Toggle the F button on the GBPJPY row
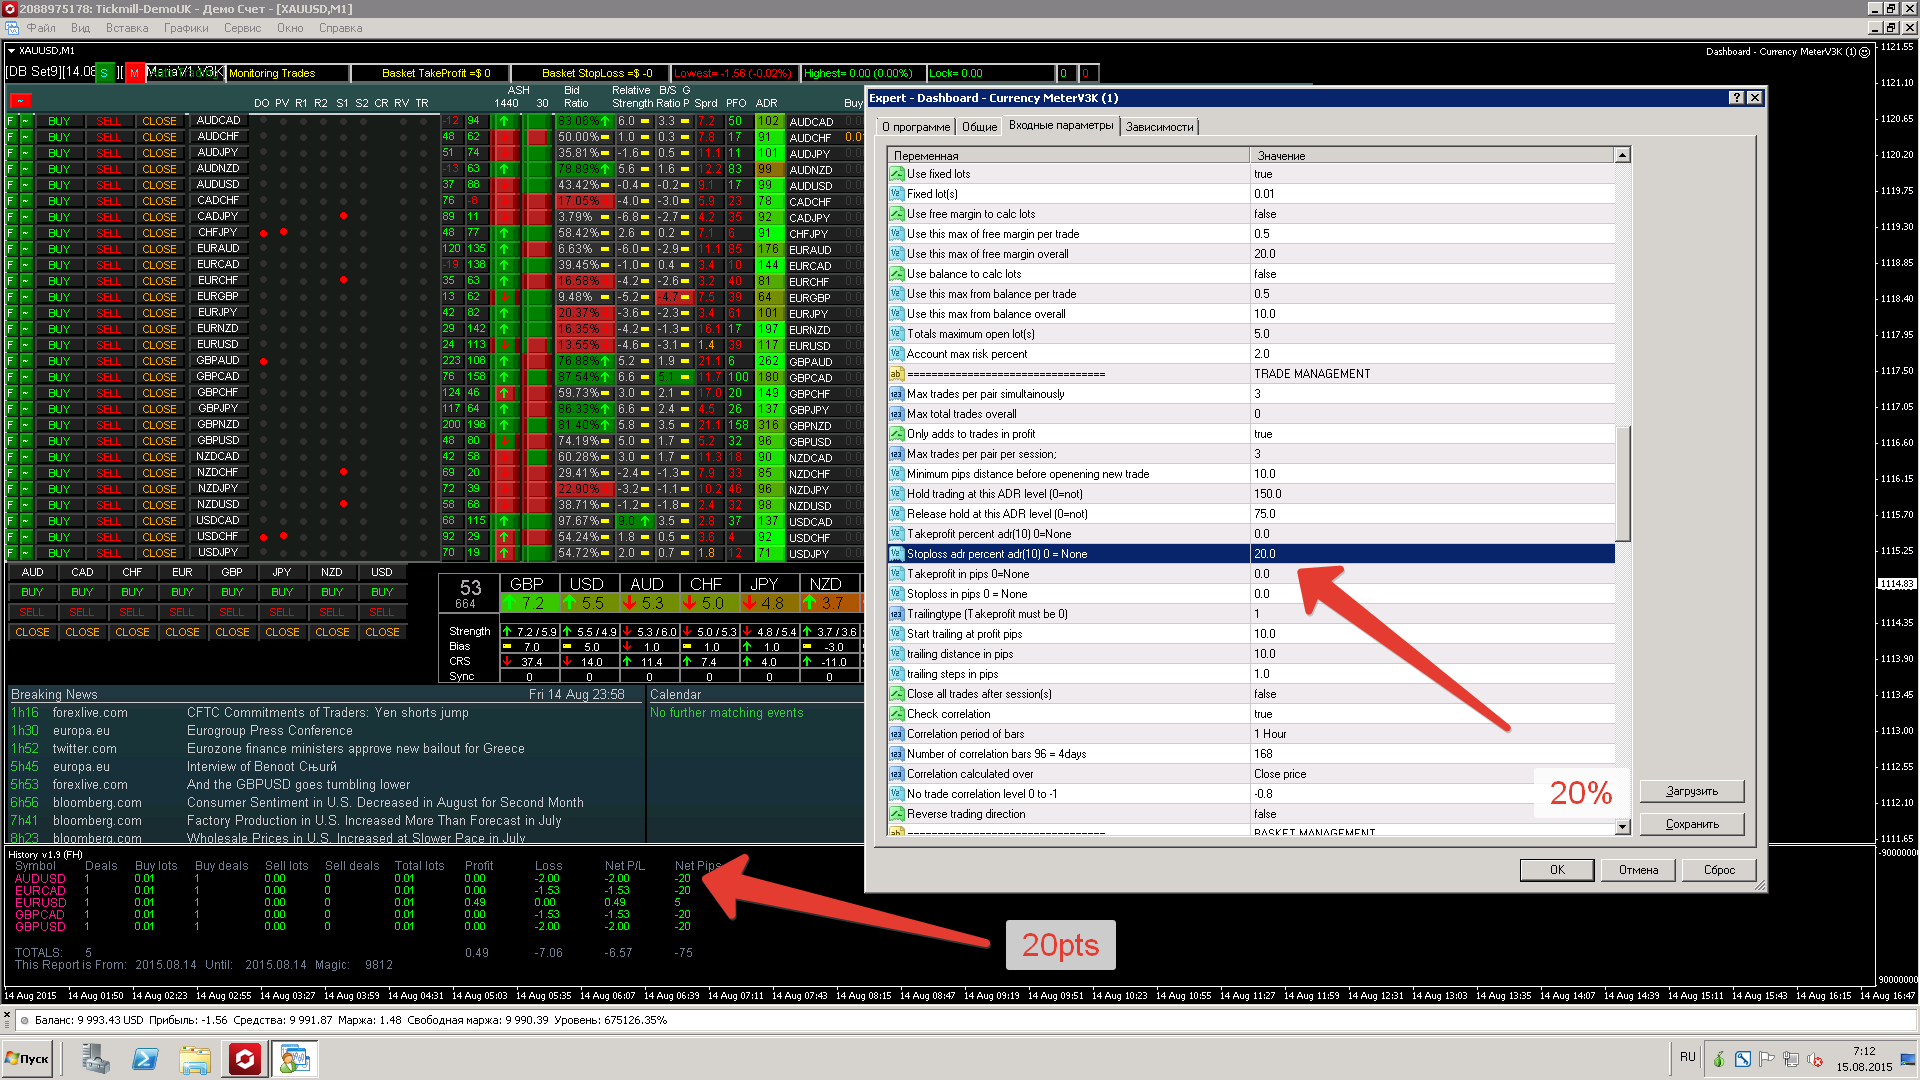1920x1080 pixels. point(11,409)
